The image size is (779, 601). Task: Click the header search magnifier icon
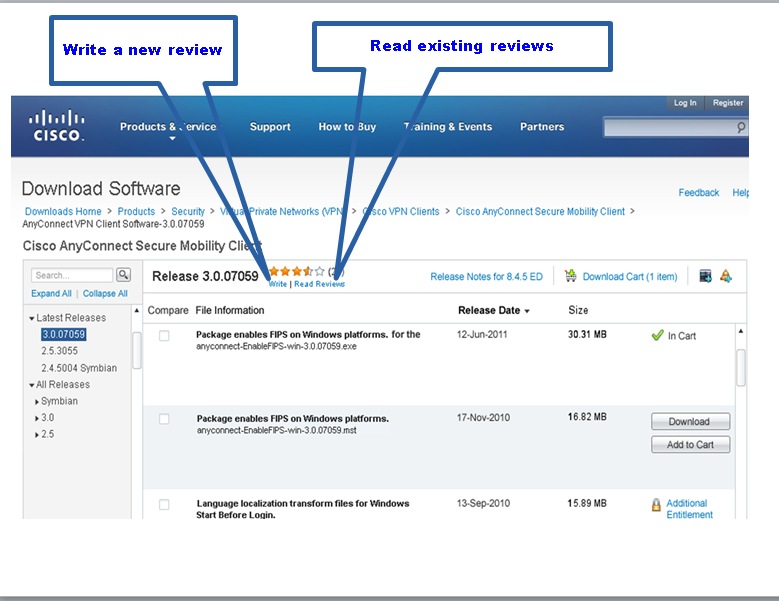[740, 128]
